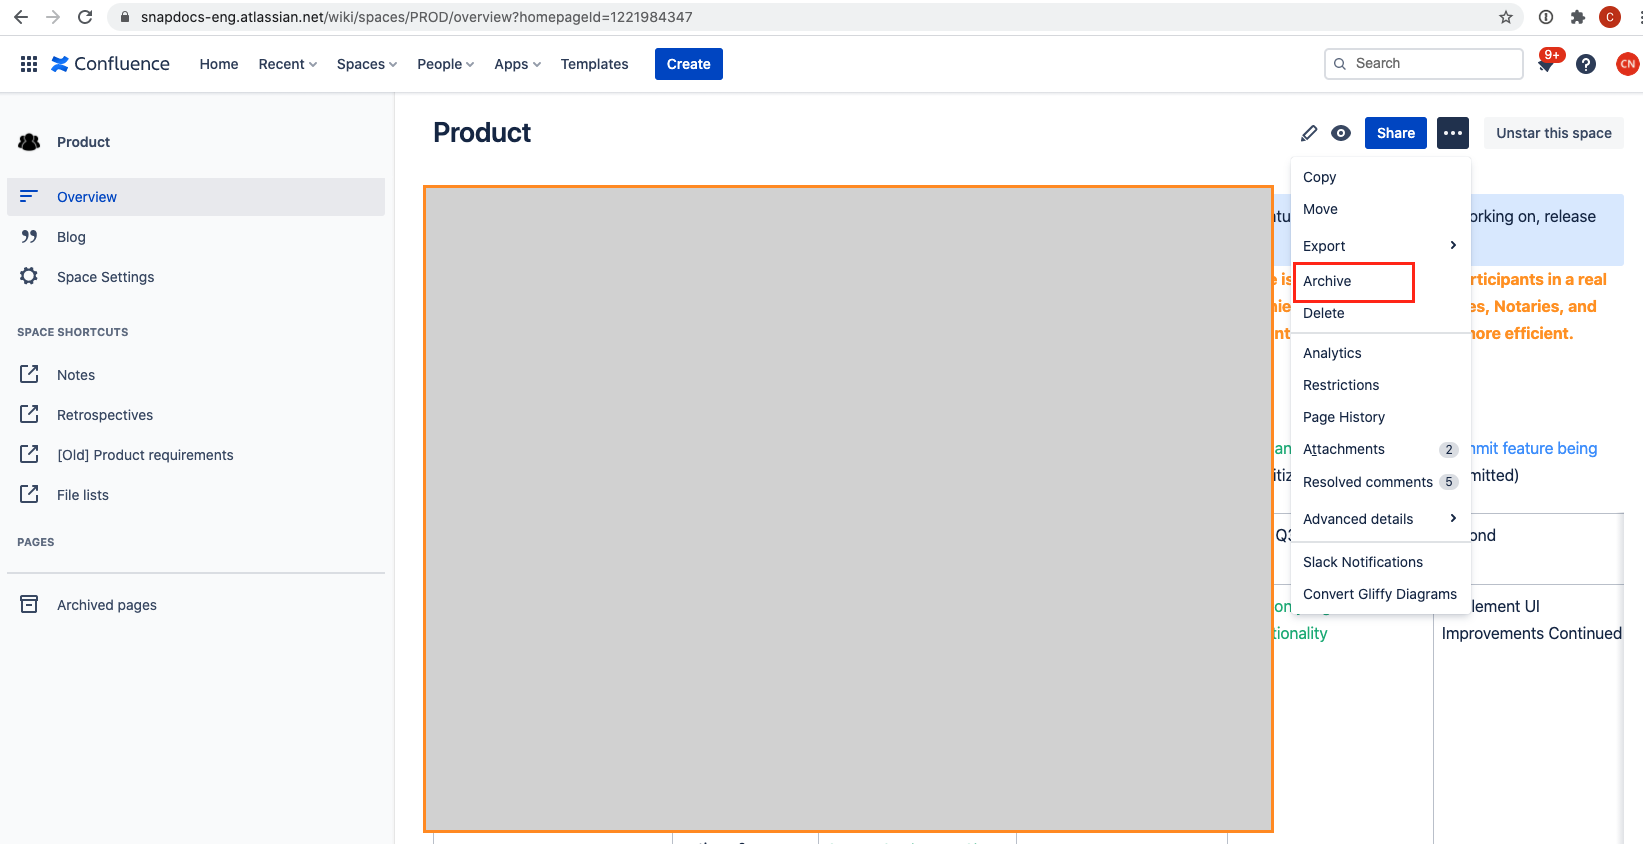
Task: Bookmark this page with star icon
Action: pyautogui.click(x=1506, y=17)
